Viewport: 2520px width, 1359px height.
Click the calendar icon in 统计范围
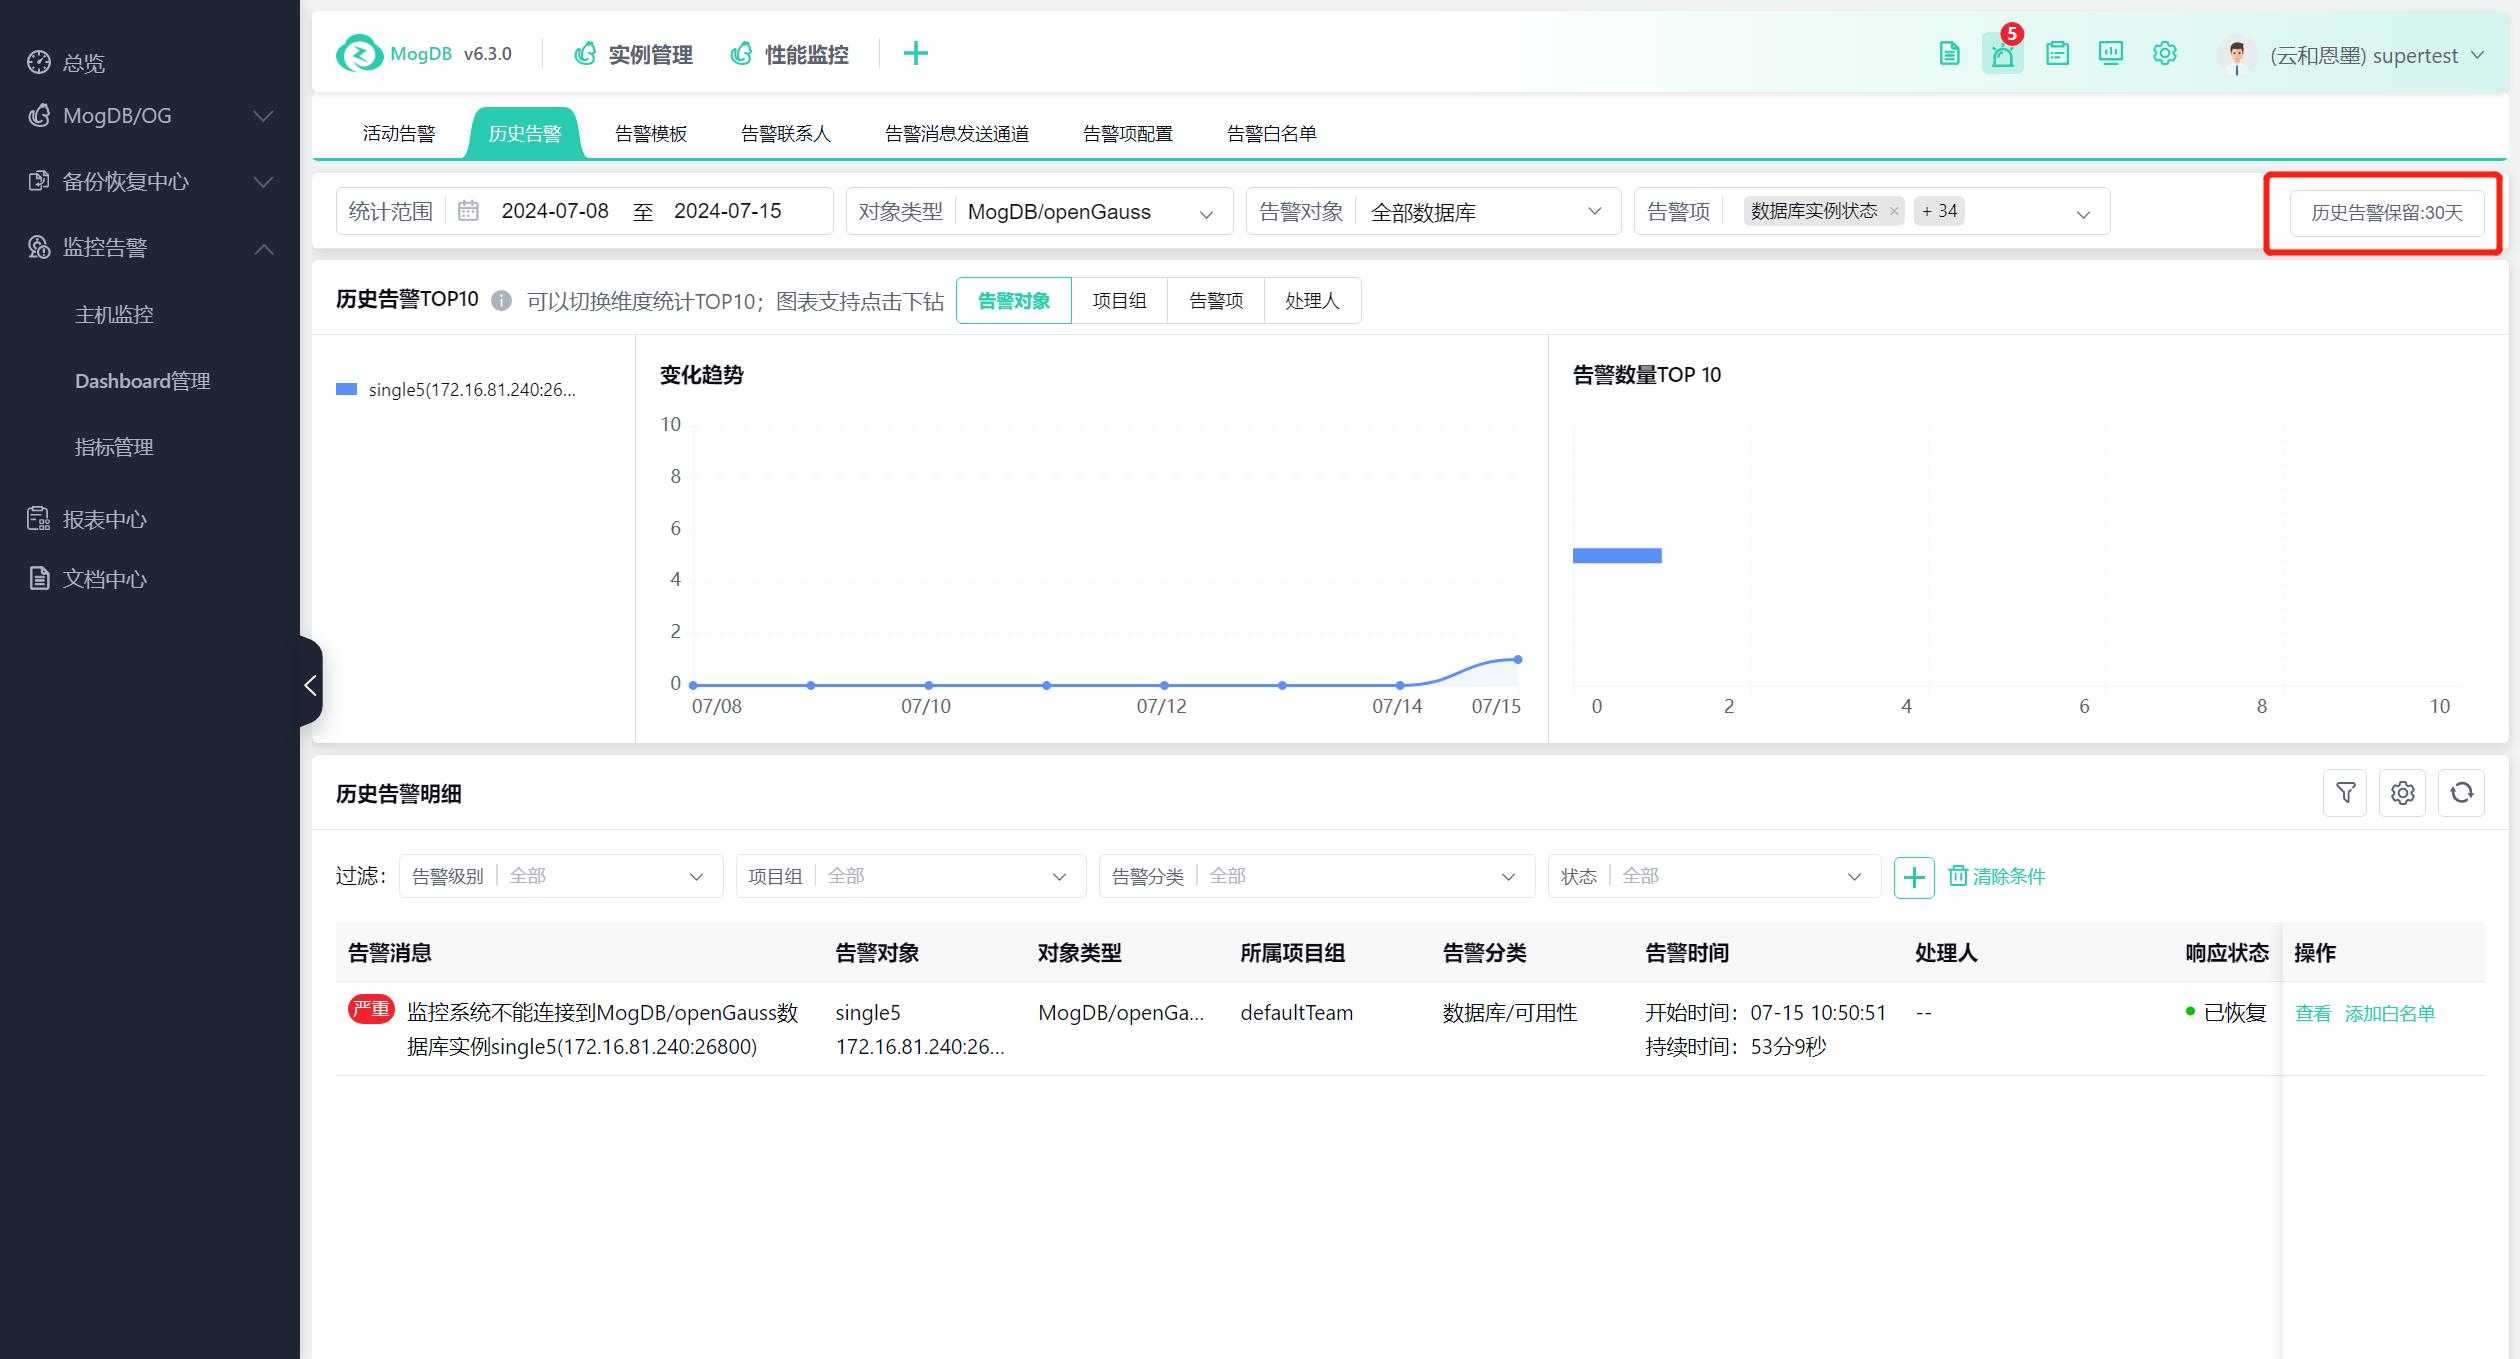tap(468, 211)
